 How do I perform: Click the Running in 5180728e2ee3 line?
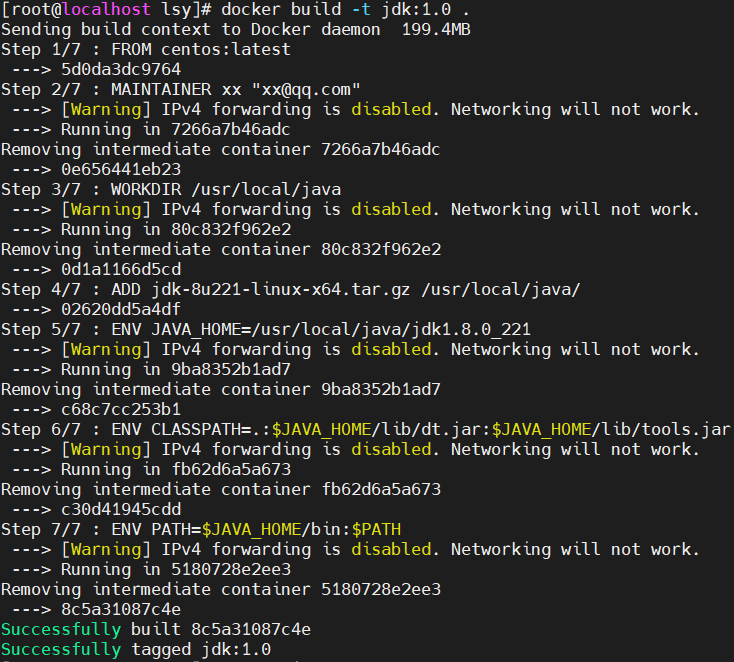click(151, 570)
